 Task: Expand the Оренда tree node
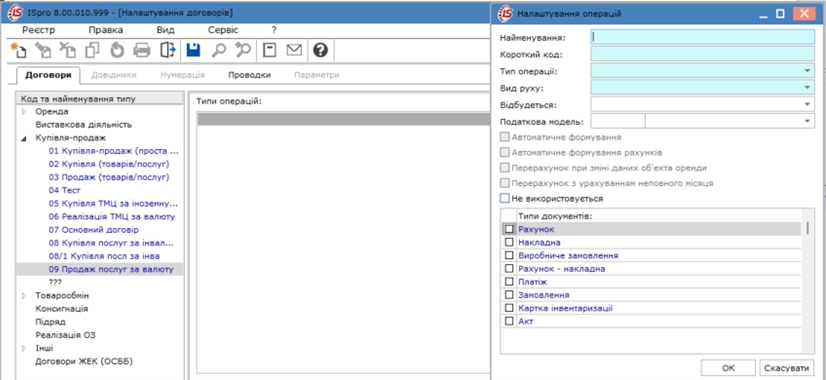pyautogui.click(x=24, y=112)
